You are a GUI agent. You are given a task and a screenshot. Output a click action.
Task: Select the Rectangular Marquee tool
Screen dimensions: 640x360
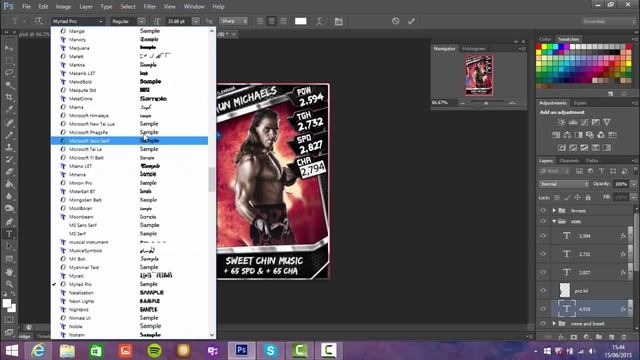[x=9, y=60]
